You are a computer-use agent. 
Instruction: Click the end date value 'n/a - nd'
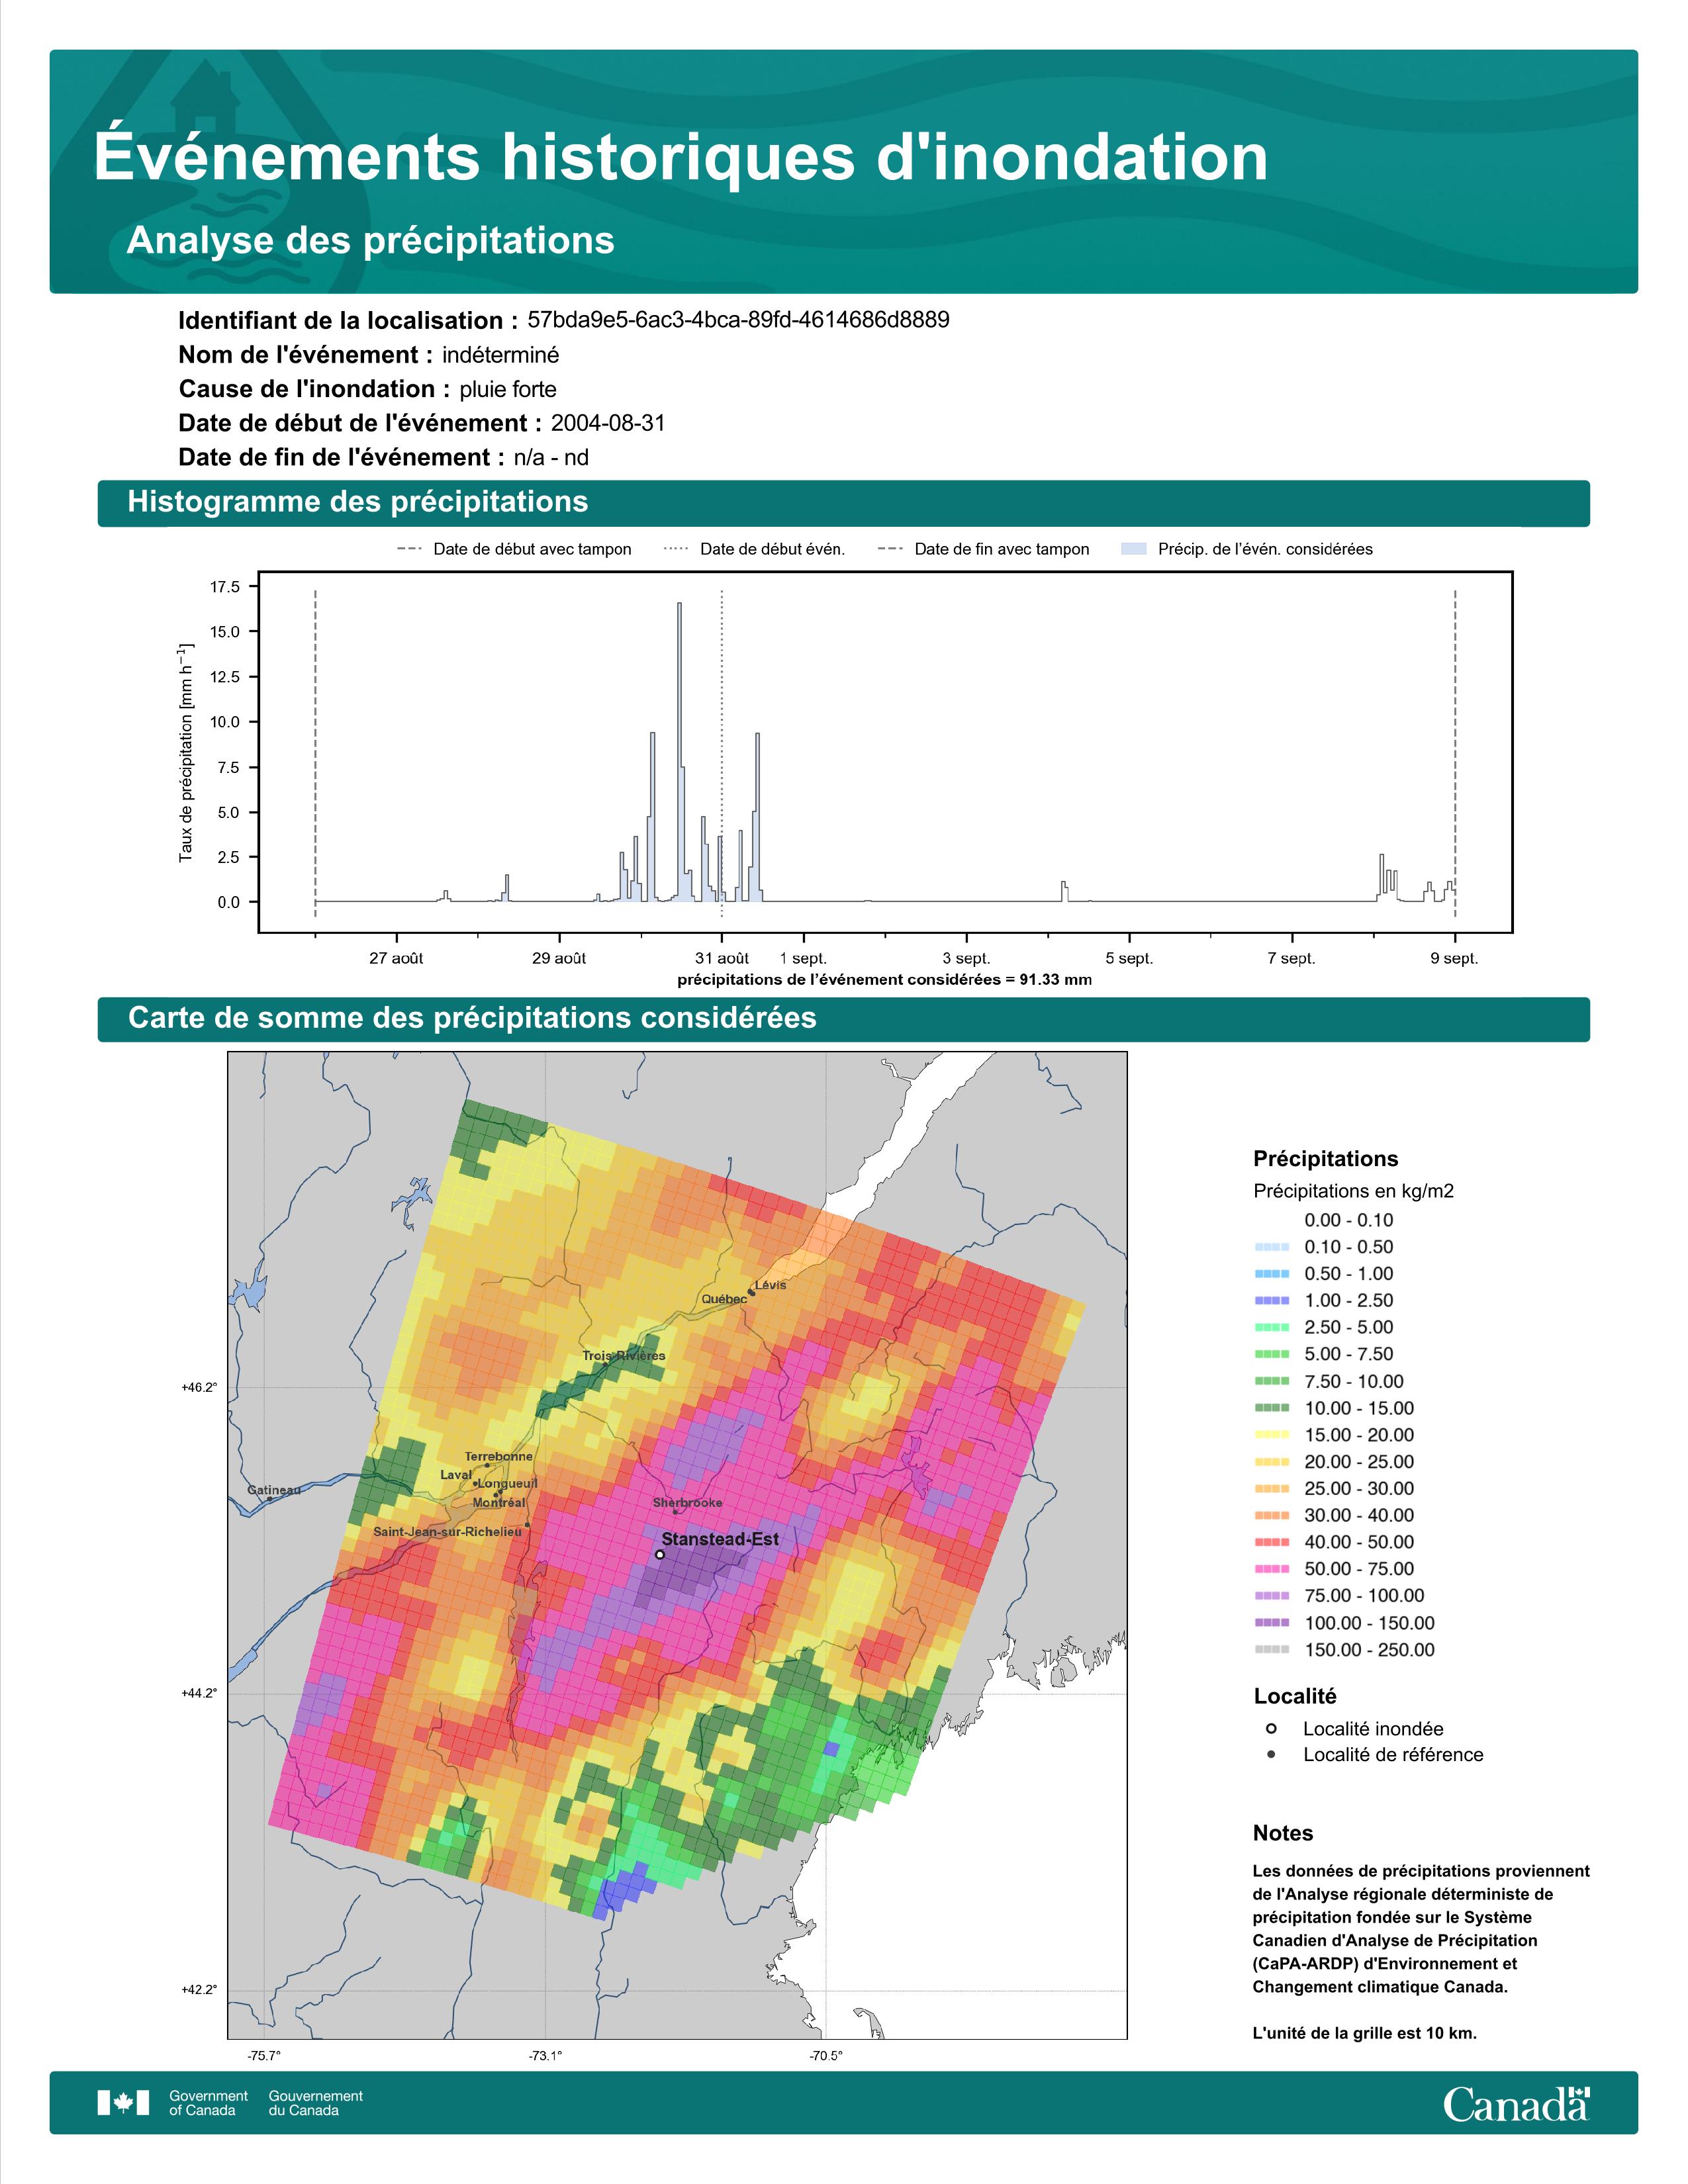click(551, 458)
